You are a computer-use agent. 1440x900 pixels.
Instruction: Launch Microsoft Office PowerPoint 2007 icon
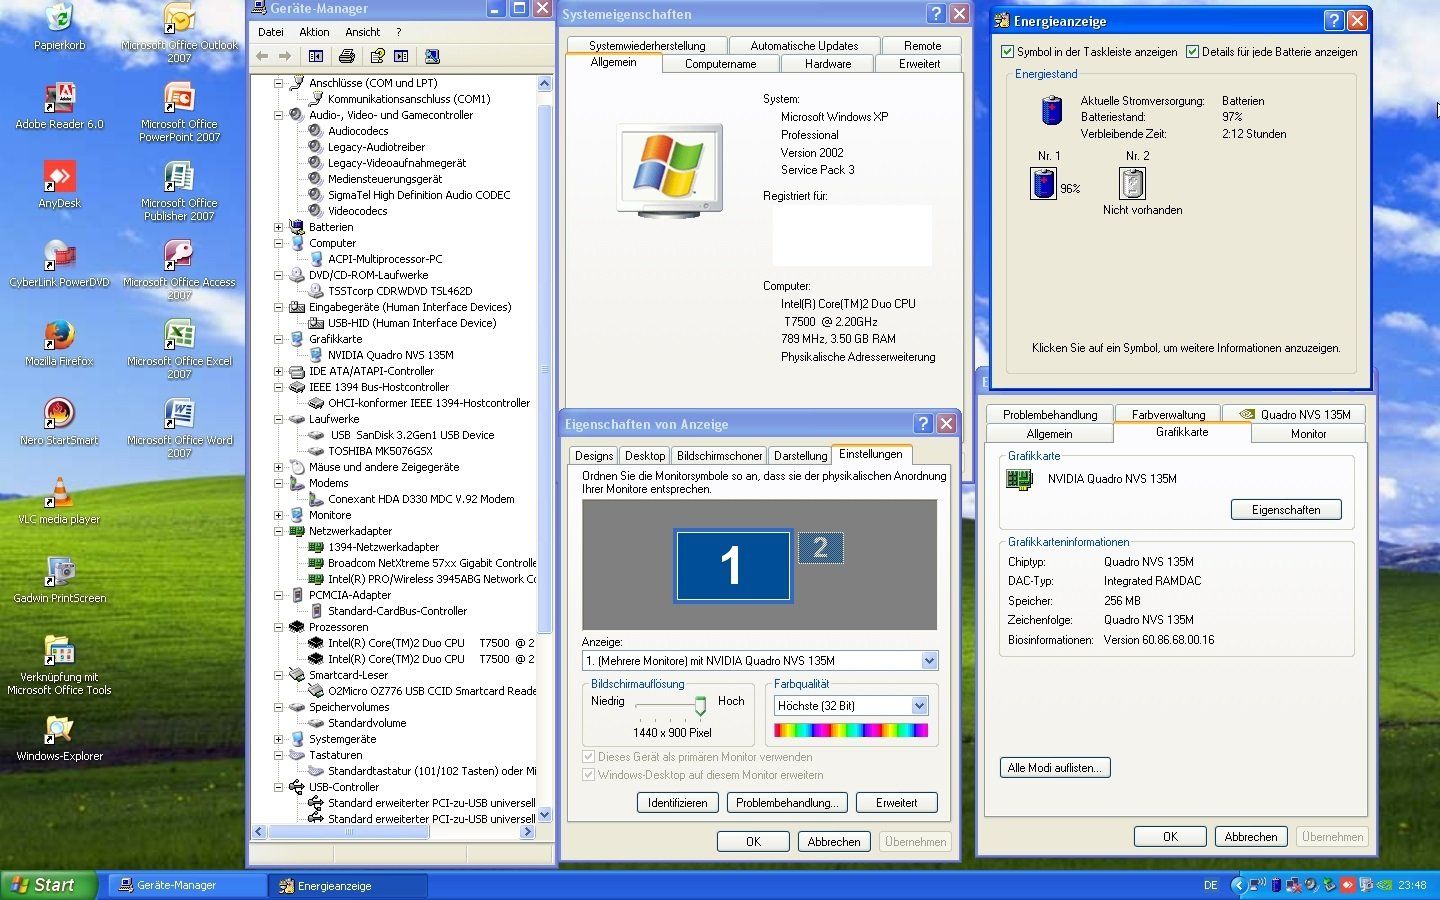pyautogui.click(x=179, y=111)
